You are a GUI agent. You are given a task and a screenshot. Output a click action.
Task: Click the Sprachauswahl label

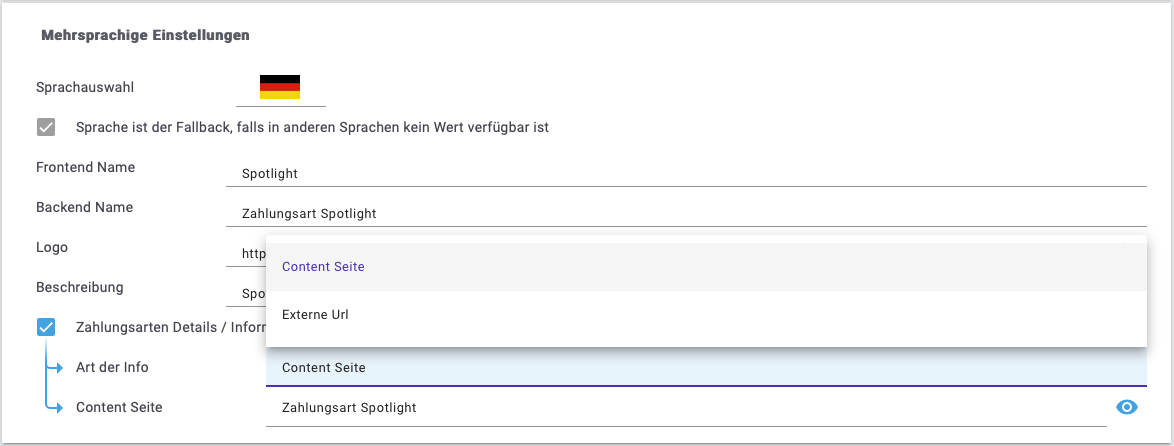click(x=85, y=87)
